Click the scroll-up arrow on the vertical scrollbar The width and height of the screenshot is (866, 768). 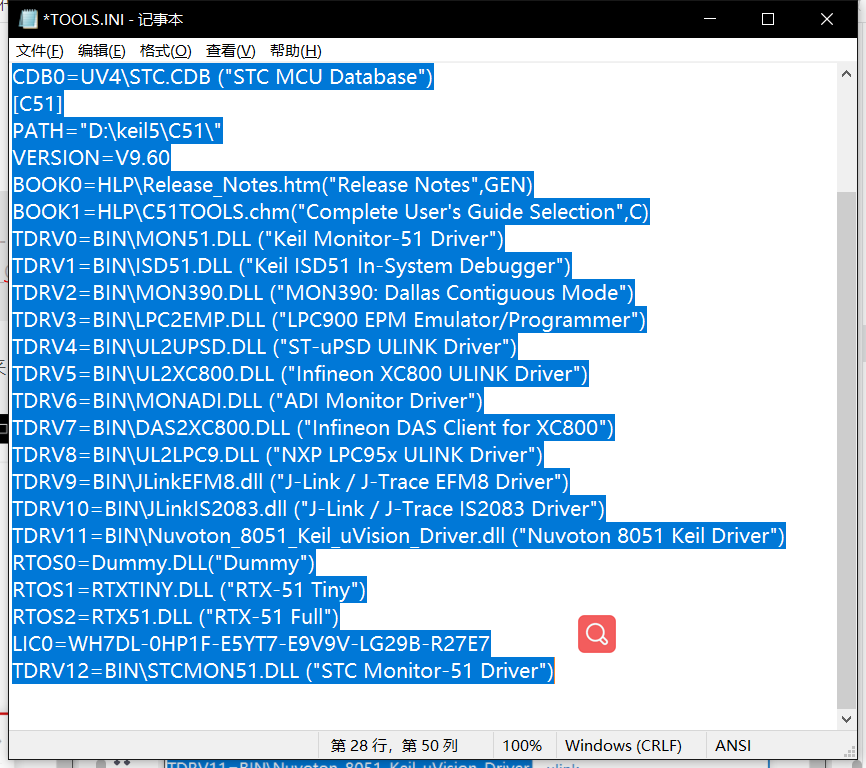846,71
